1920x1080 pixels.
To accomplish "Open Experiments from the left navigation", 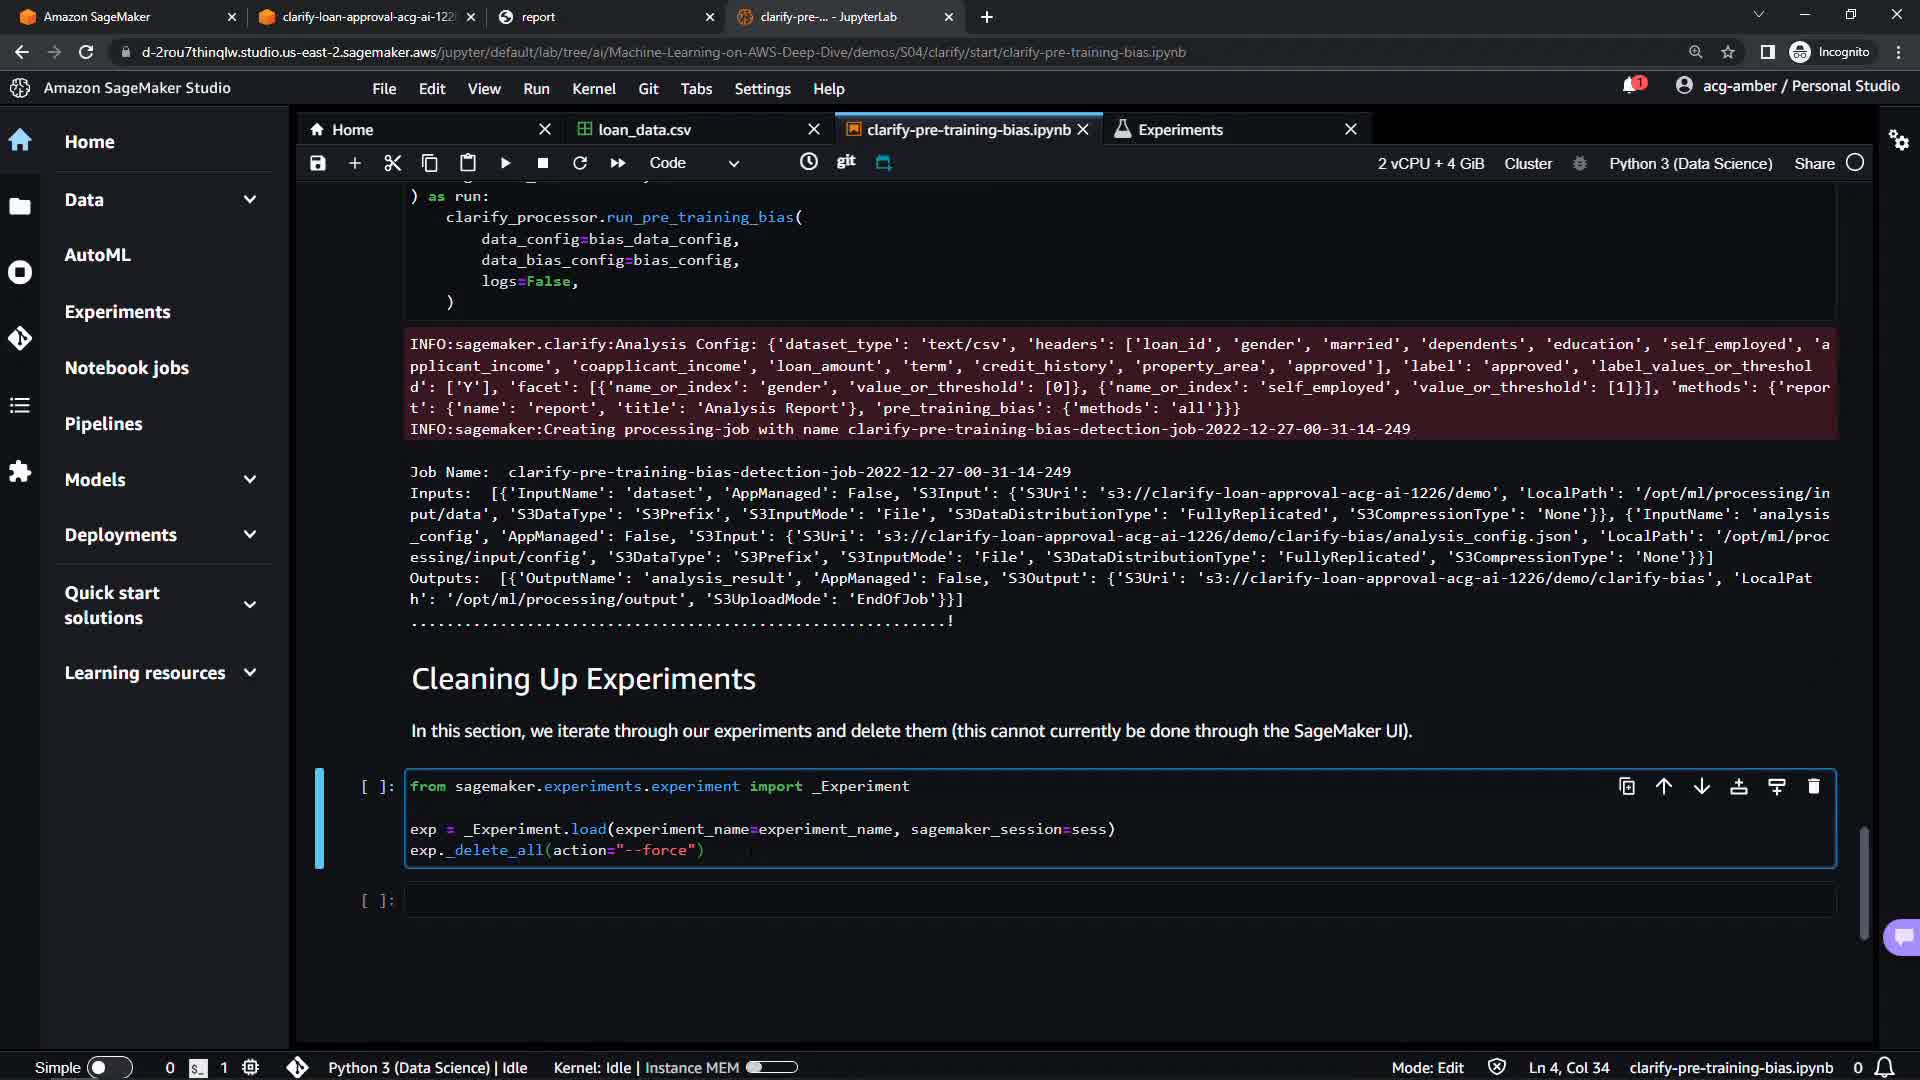I will point(117,312).
